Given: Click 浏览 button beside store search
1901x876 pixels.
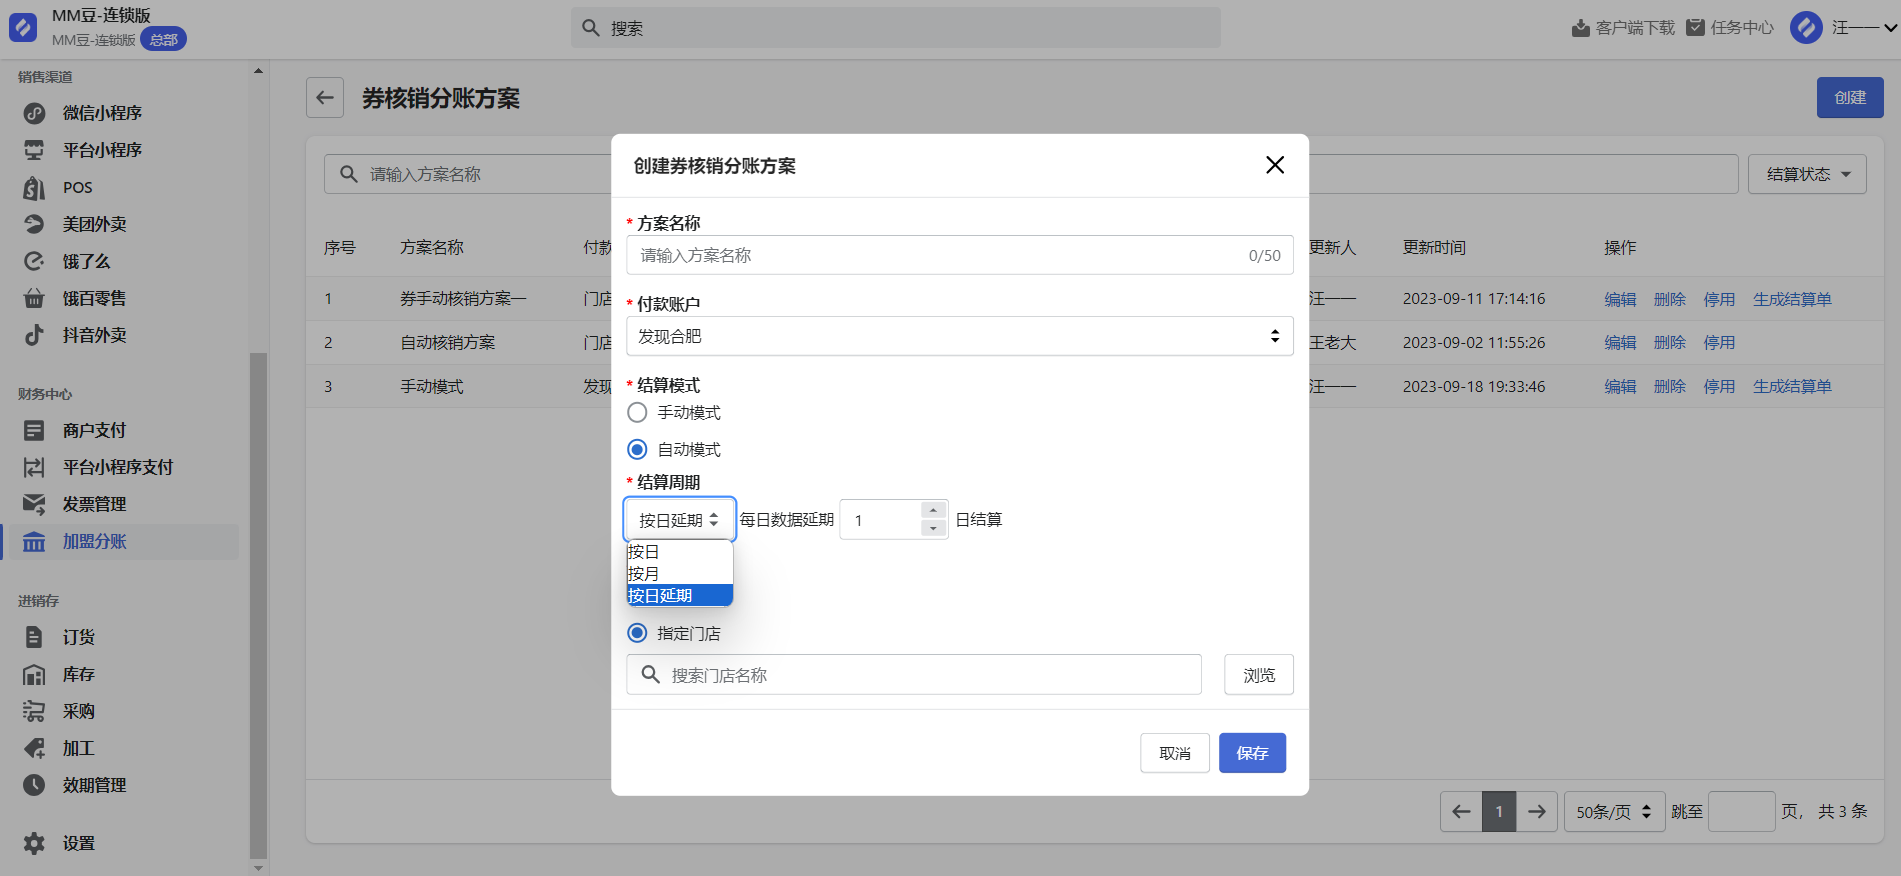Looking at the screenshot, I should pyautogui.click(x=1259, y=675).
